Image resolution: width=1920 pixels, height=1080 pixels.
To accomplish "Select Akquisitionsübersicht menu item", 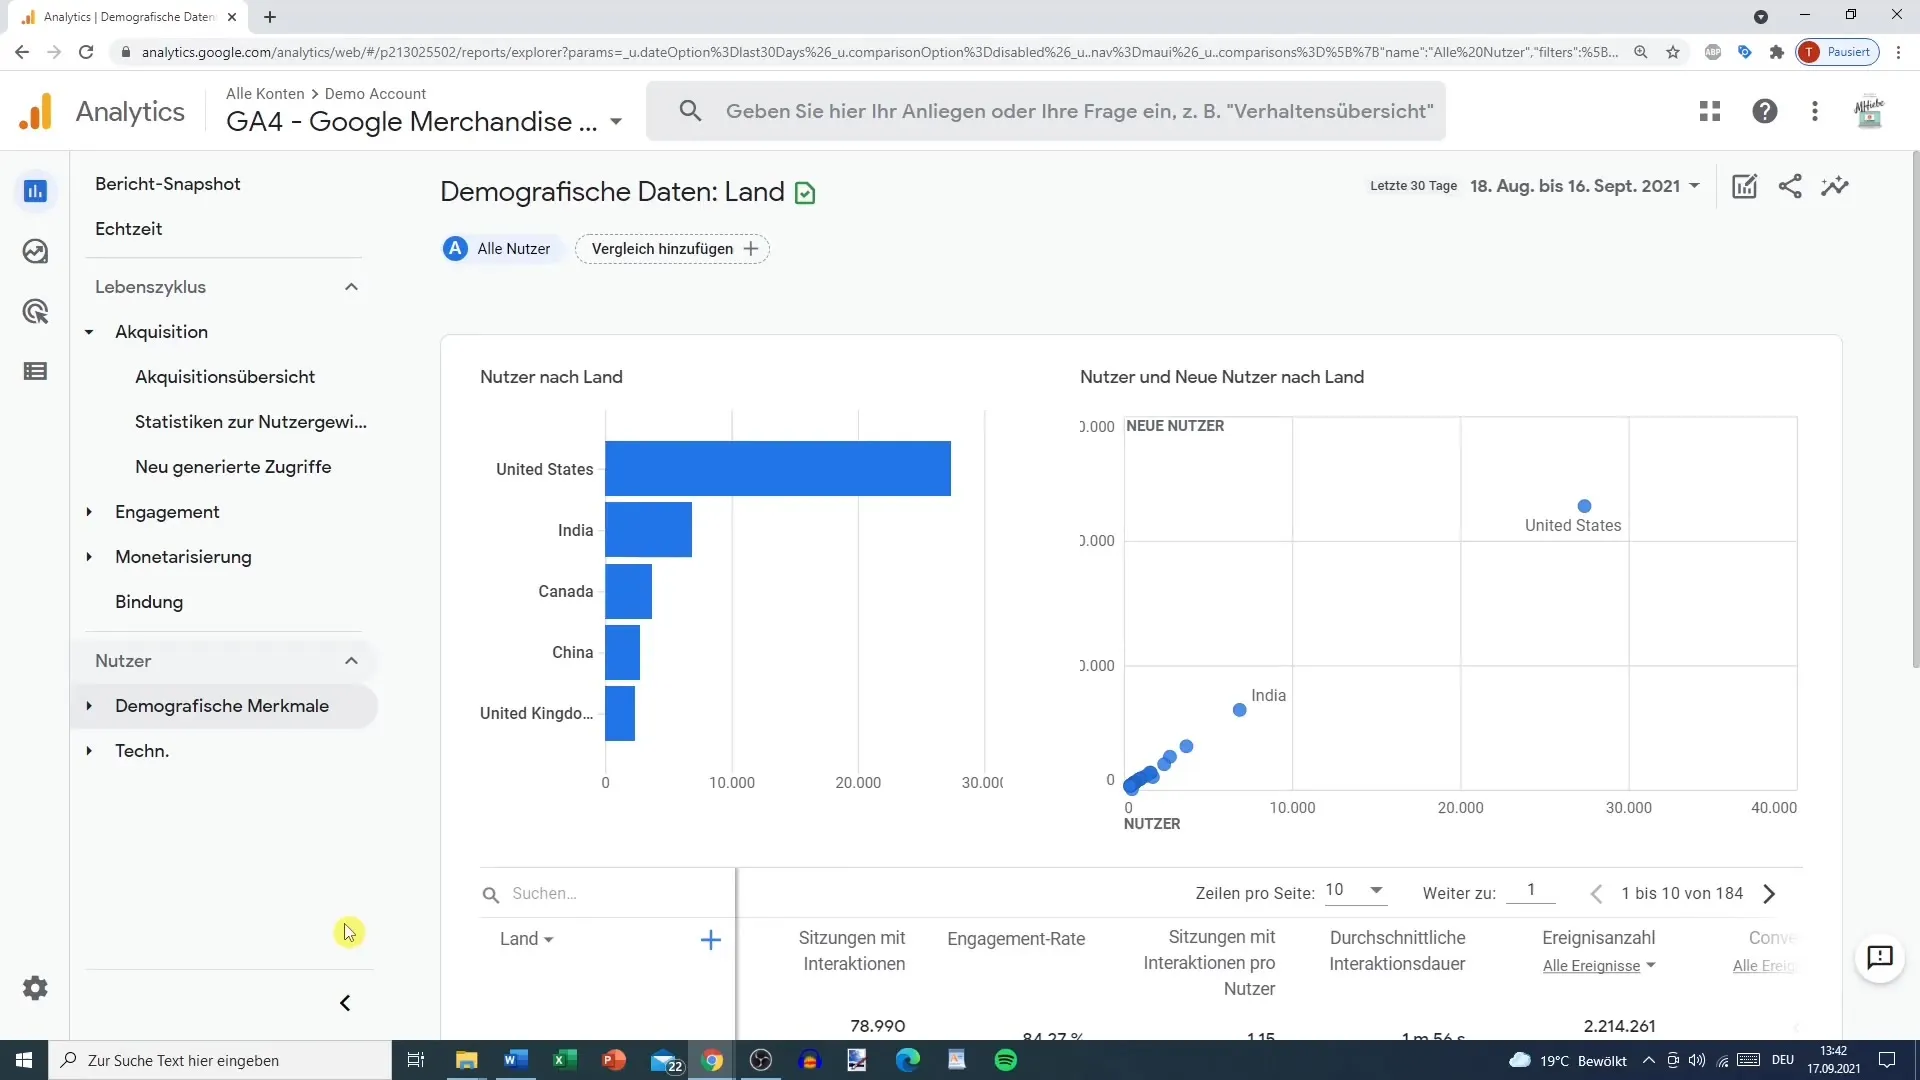I will [x=224, y=377].
